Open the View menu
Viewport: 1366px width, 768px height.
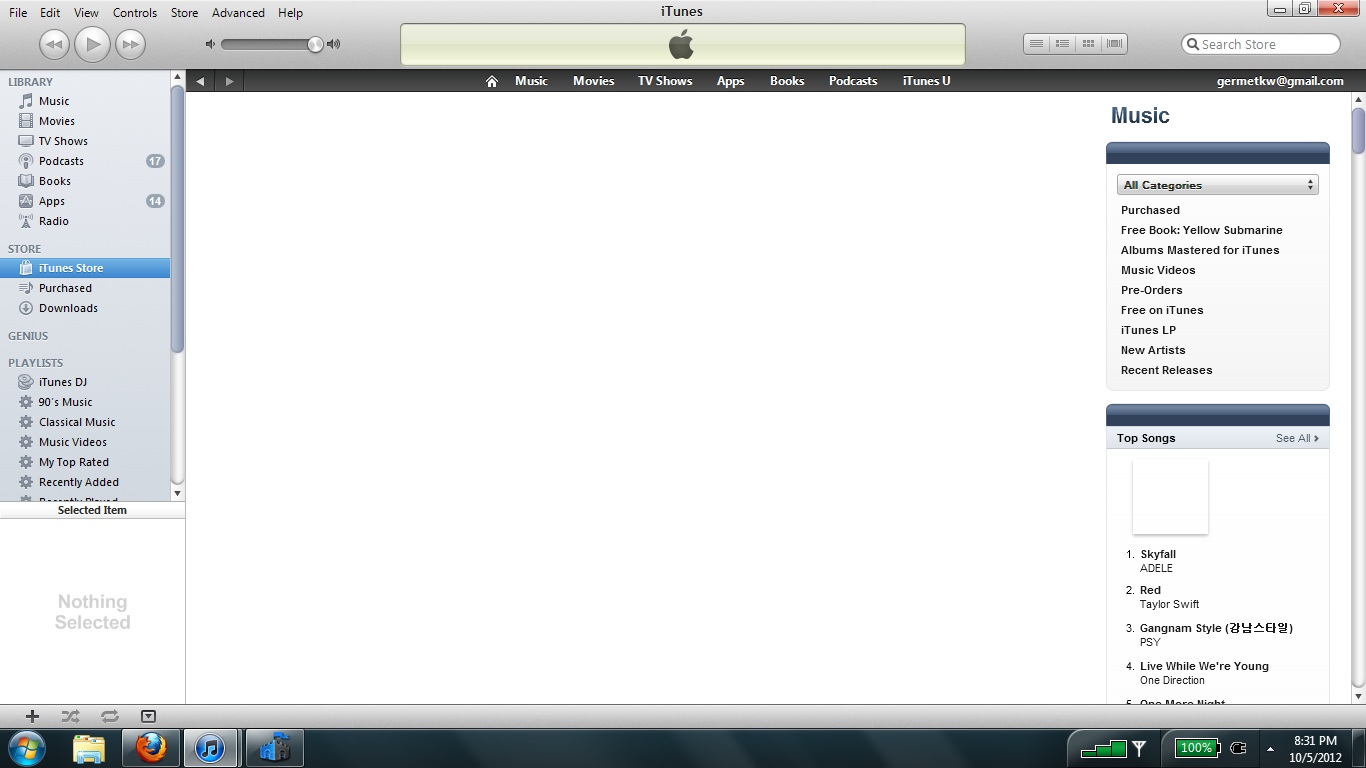pyautogui.click(x=86, y=13)
